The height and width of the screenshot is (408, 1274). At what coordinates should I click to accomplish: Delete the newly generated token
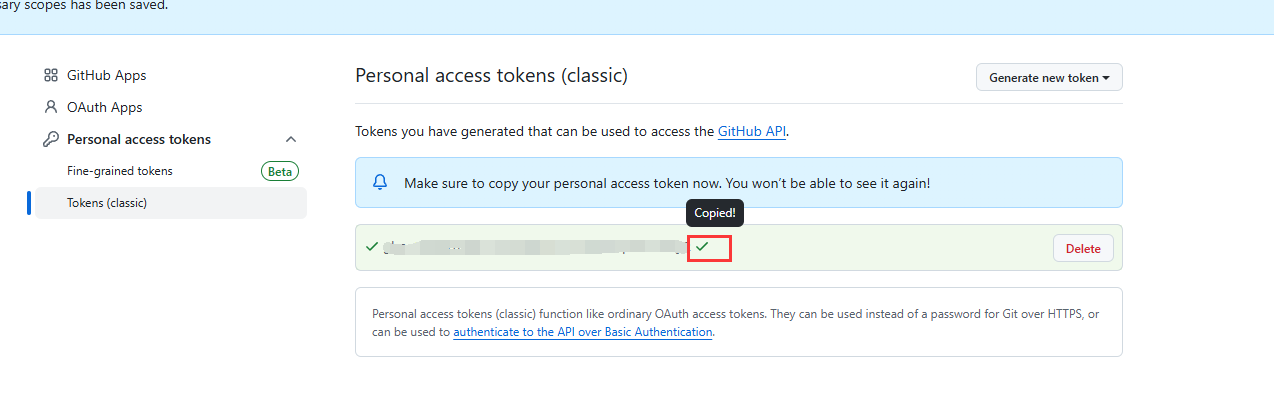[x=1082, y=249]
